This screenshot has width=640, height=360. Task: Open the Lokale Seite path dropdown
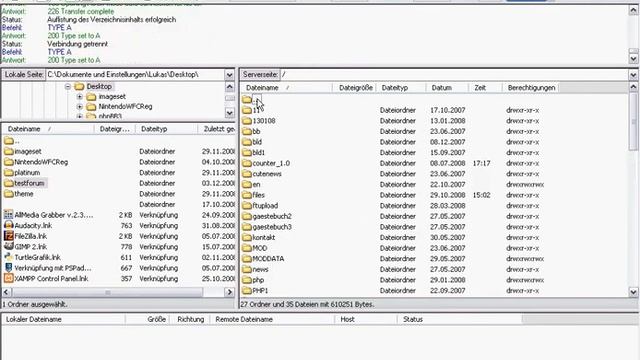[x=229, y=75]
